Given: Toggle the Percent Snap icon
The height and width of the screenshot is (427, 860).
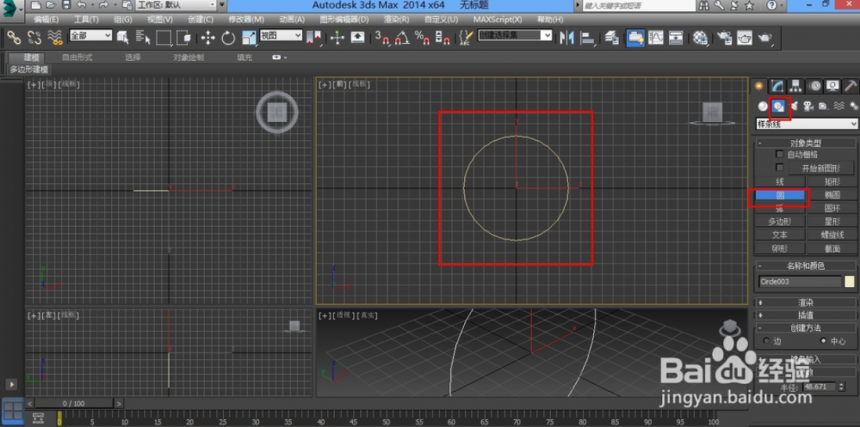Looking at the screenshot, I should (422, 38).
